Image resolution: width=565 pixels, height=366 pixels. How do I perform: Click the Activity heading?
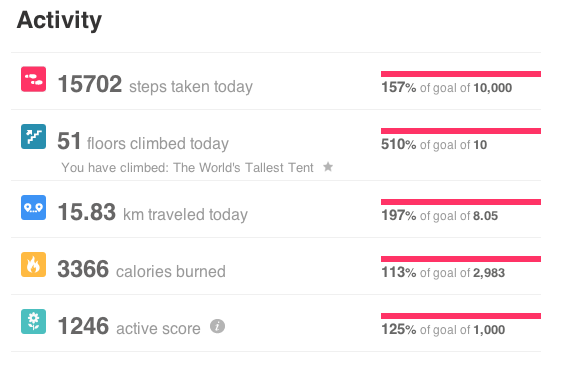click(59, 20)
